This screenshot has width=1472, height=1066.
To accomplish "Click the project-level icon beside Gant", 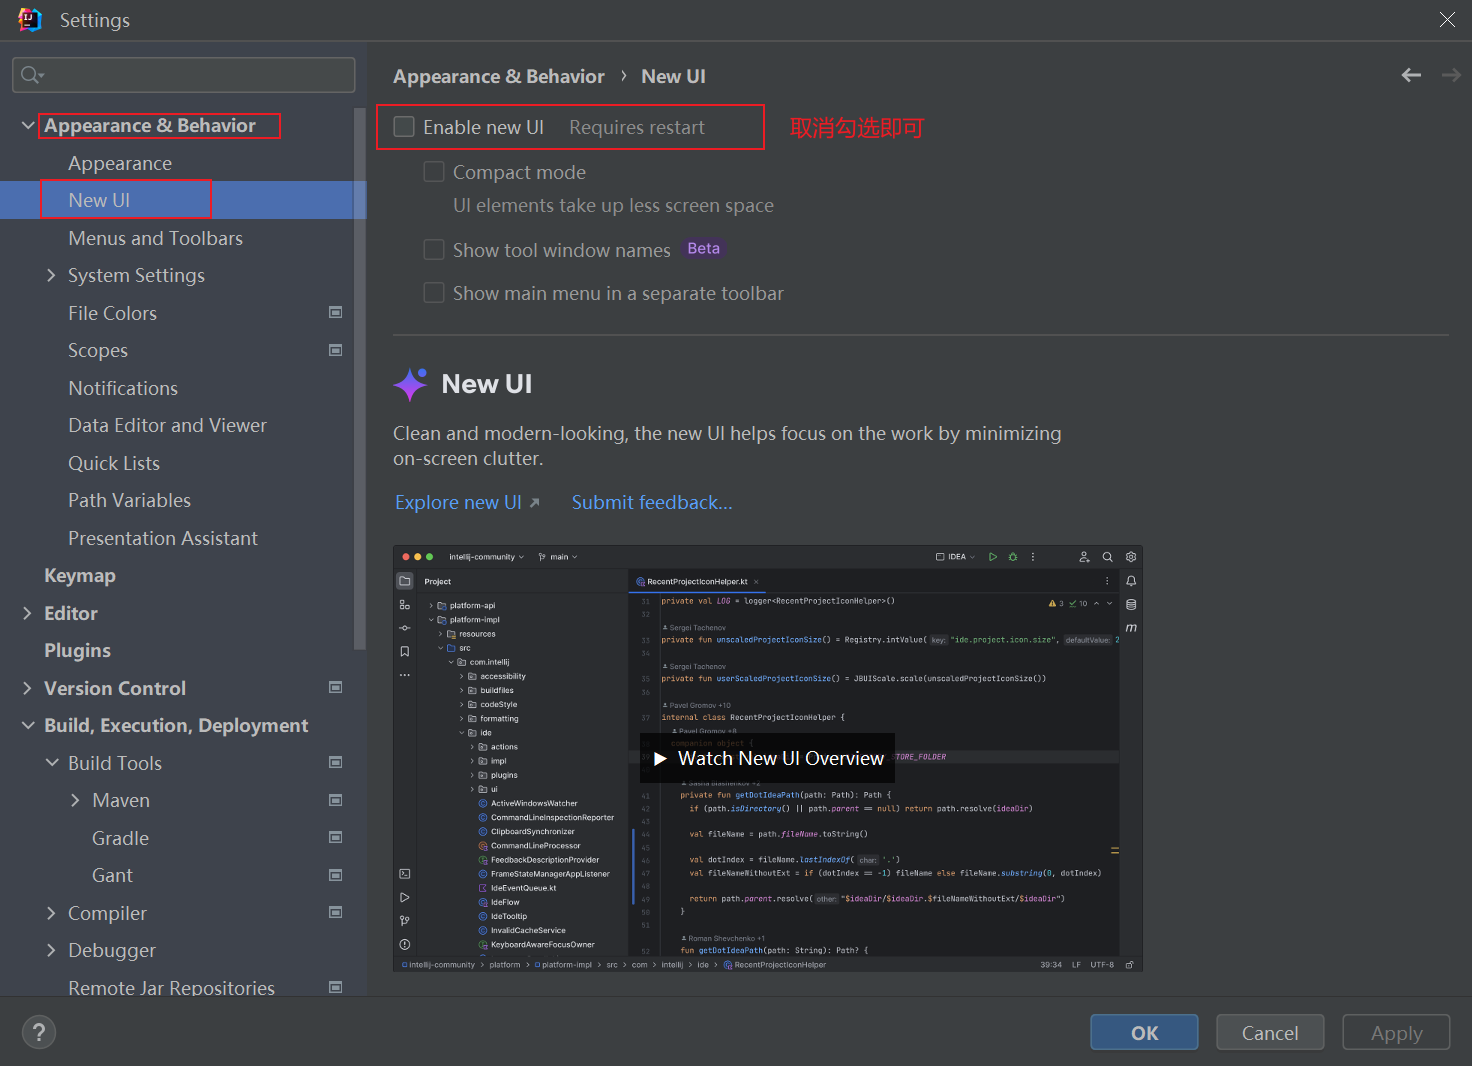I will tap(336, 875).
